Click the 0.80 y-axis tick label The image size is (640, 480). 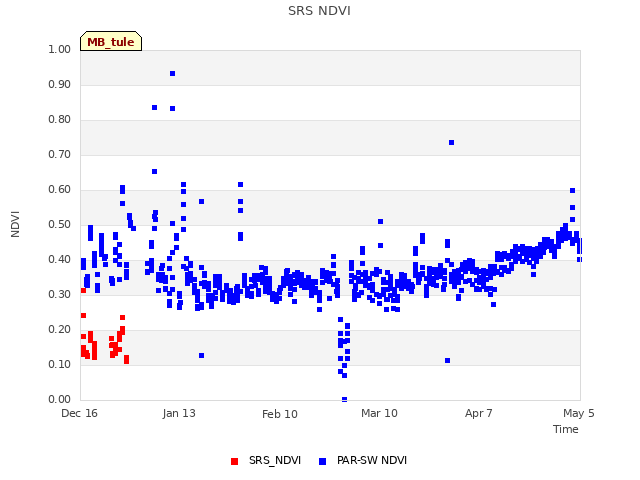59,120
